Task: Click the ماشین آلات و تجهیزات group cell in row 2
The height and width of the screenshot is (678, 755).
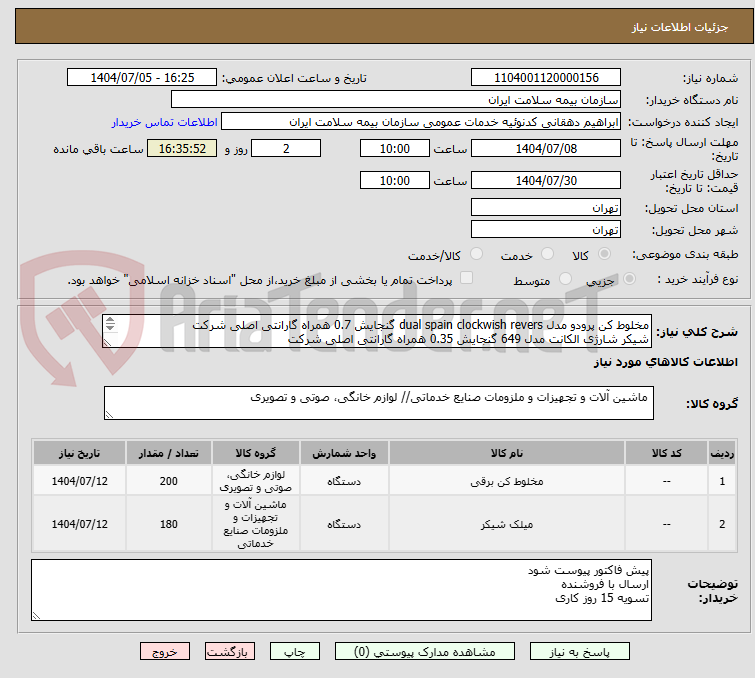Action: coord(256,524)
